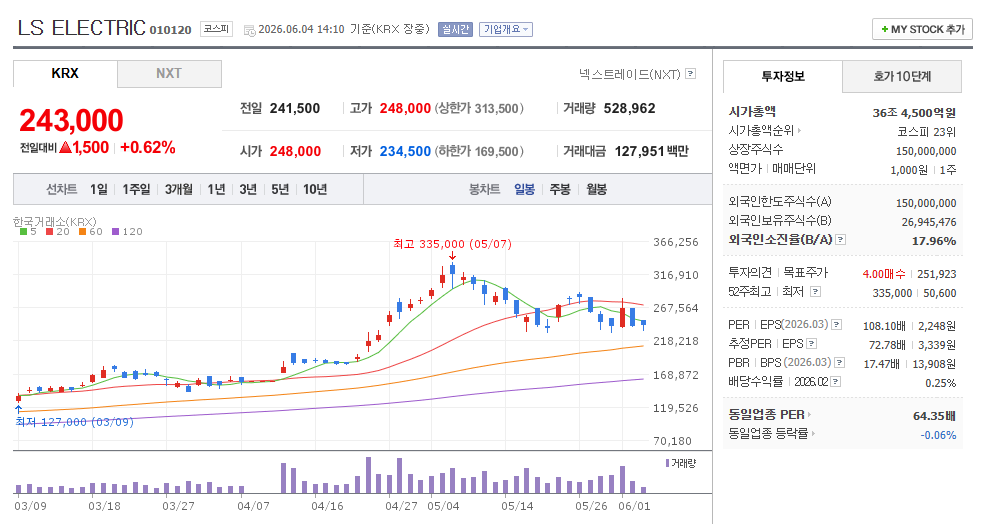Click the +0.62% change rate
The width and height of the screenshot is (983, 524).
(148, 147)
